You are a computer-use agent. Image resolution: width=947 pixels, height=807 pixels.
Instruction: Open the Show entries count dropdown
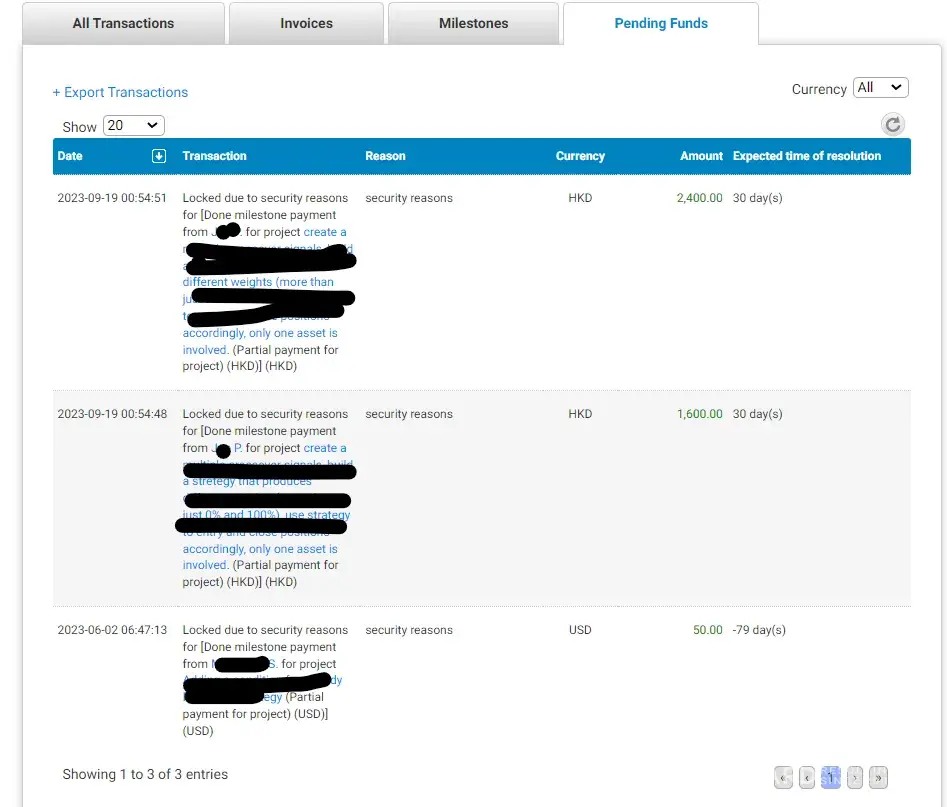(x=133, y=126)
